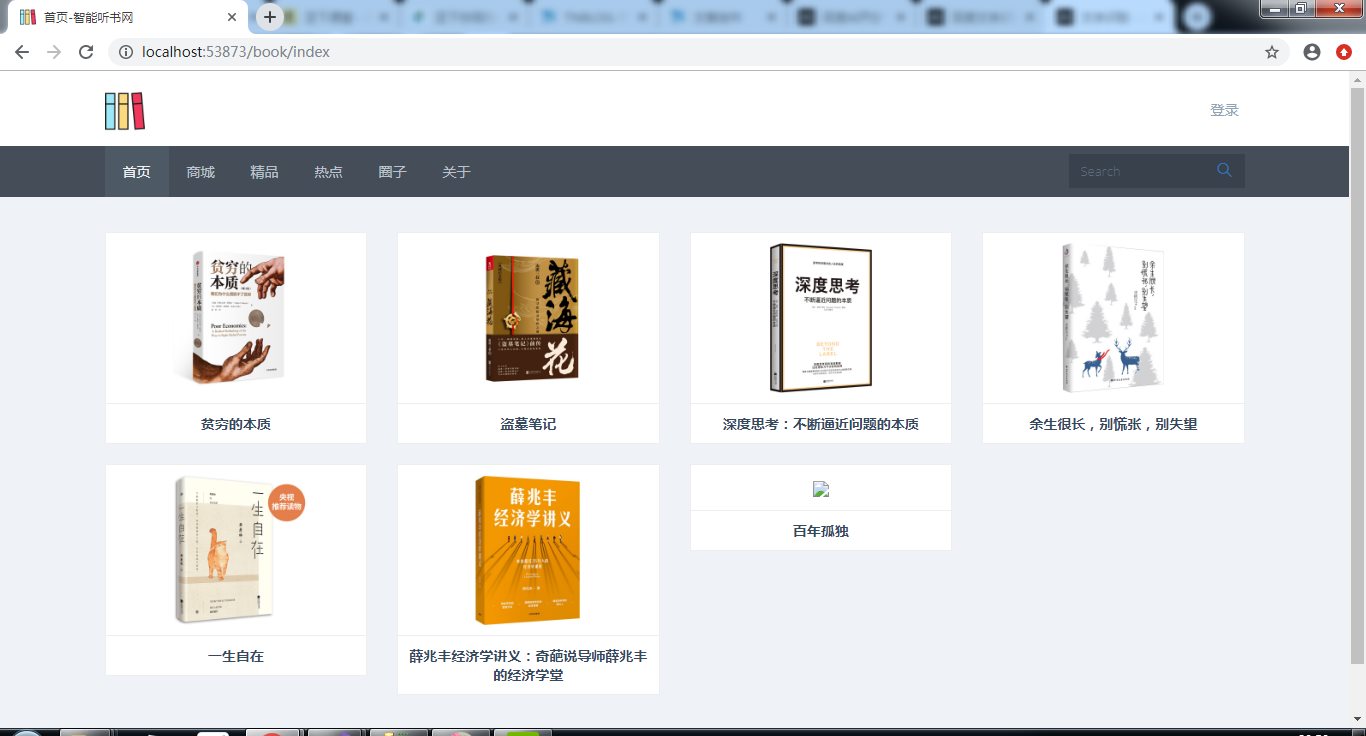Click the 登录 login link

point(1224,110)
